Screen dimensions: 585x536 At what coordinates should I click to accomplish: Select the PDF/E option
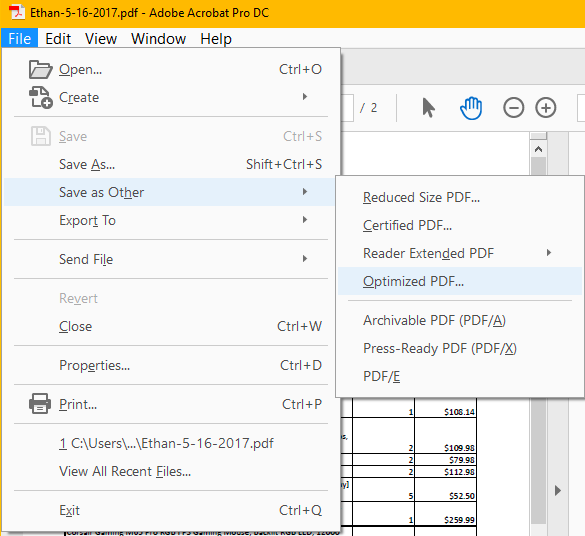pos(460,376)
